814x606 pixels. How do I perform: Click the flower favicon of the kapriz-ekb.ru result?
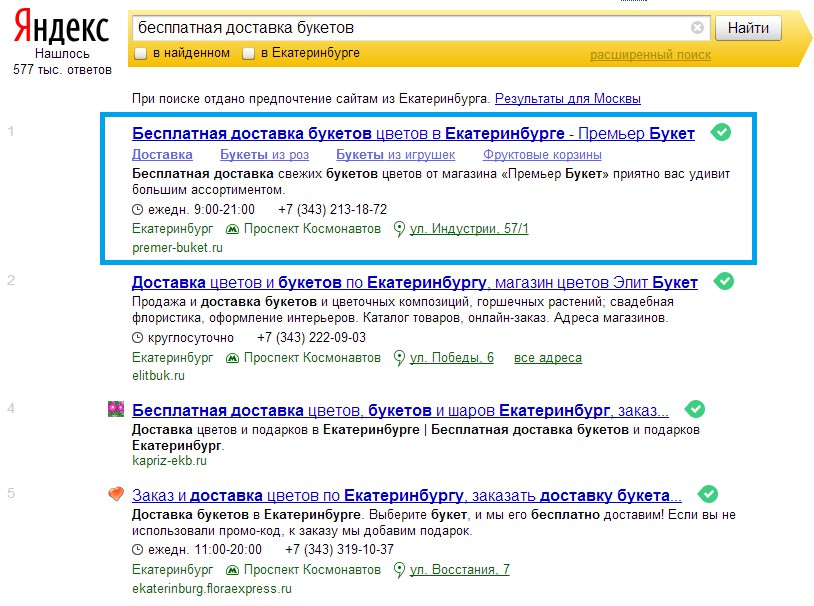pyautogui.click(x=116, y=409)
